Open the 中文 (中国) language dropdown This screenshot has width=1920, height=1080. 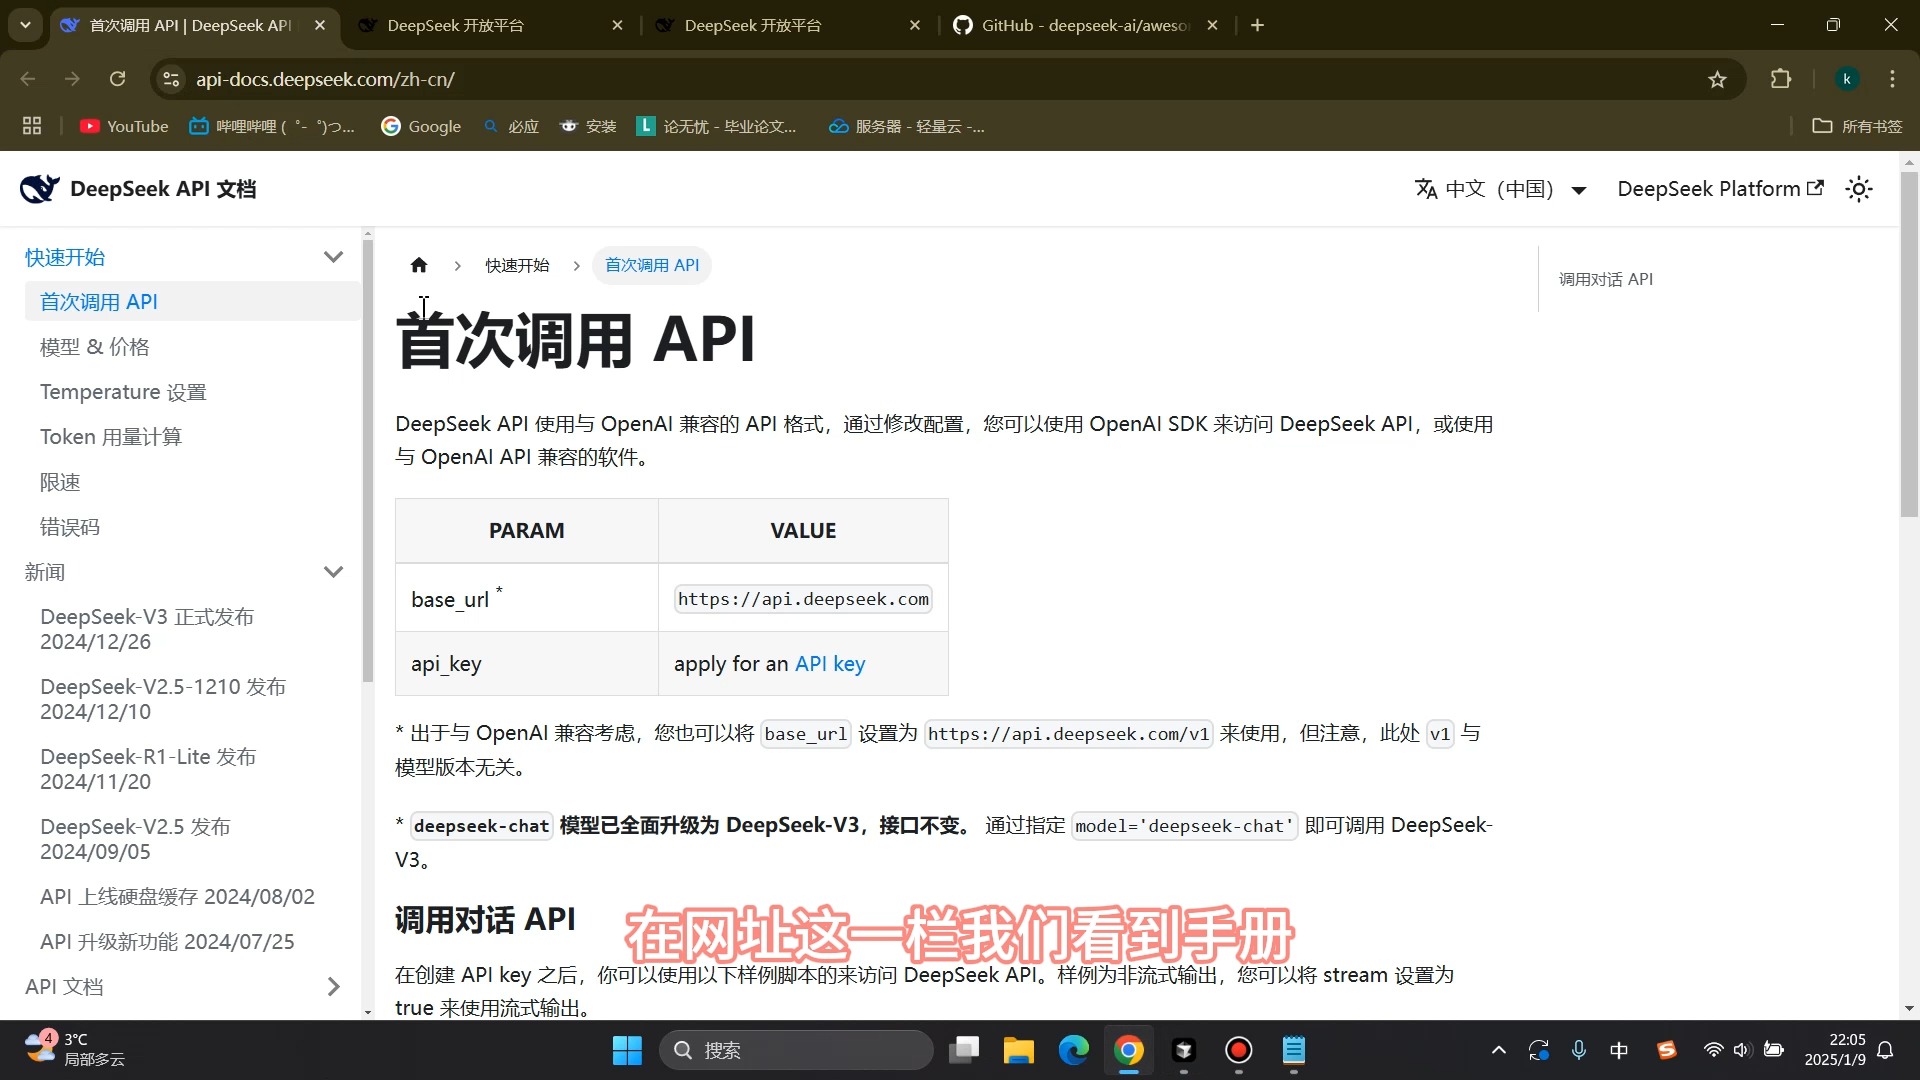[x=1500, y=189]
